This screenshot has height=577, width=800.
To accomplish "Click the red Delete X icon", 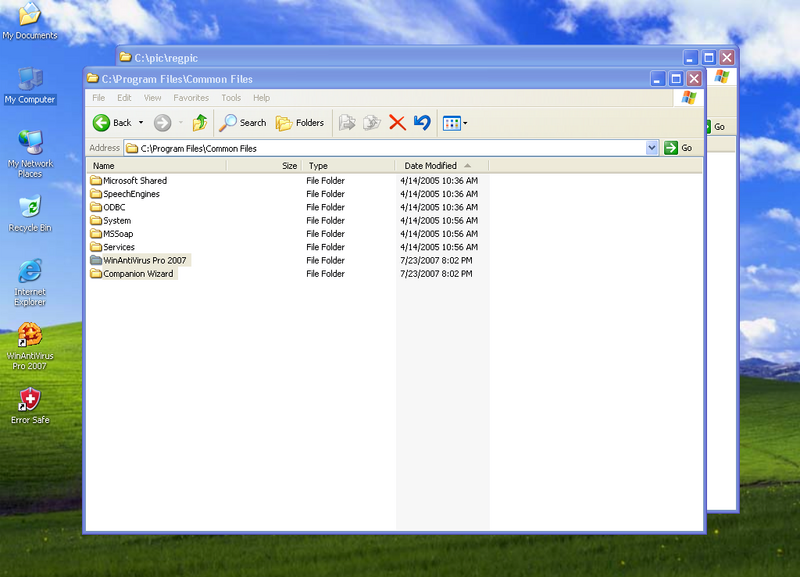I will [x=397, y=123].
